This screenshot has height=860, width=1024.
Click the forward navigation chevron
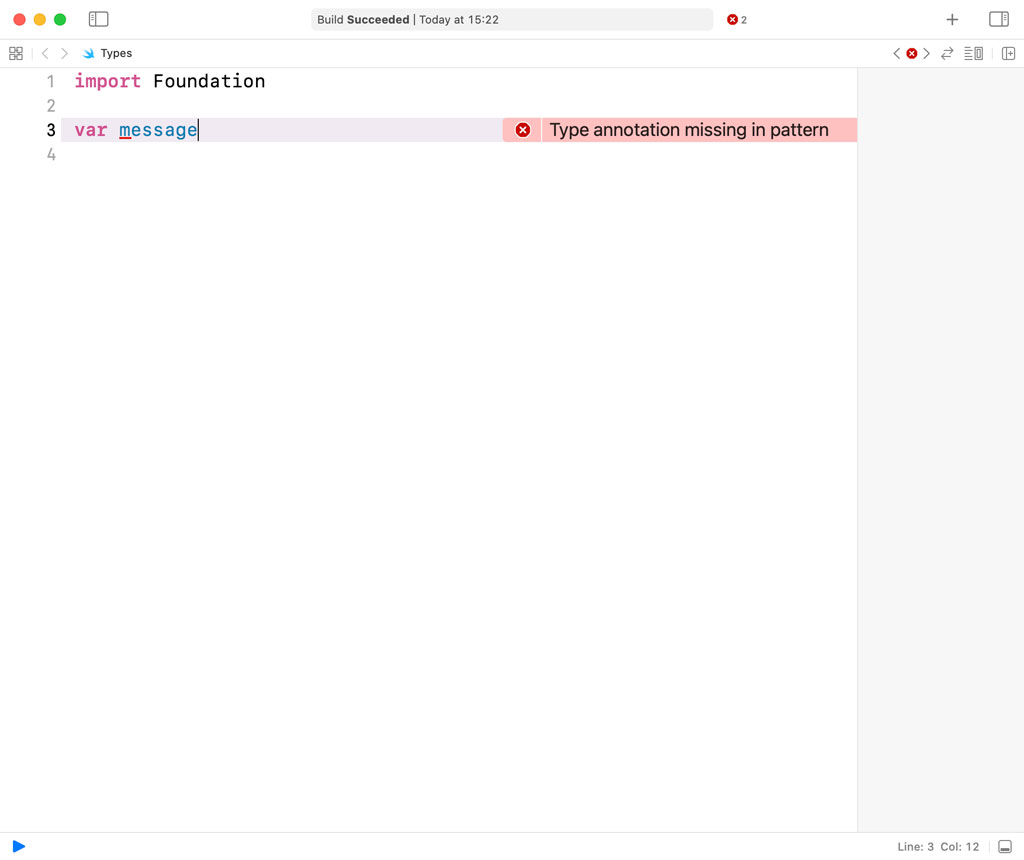(x=64, y=53)
